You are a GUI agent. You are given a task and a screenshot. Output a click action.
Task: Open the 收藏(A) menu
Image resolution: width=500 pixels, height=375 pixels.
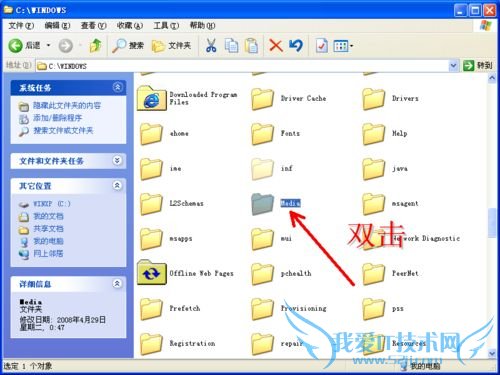click(x=130, y=25)
